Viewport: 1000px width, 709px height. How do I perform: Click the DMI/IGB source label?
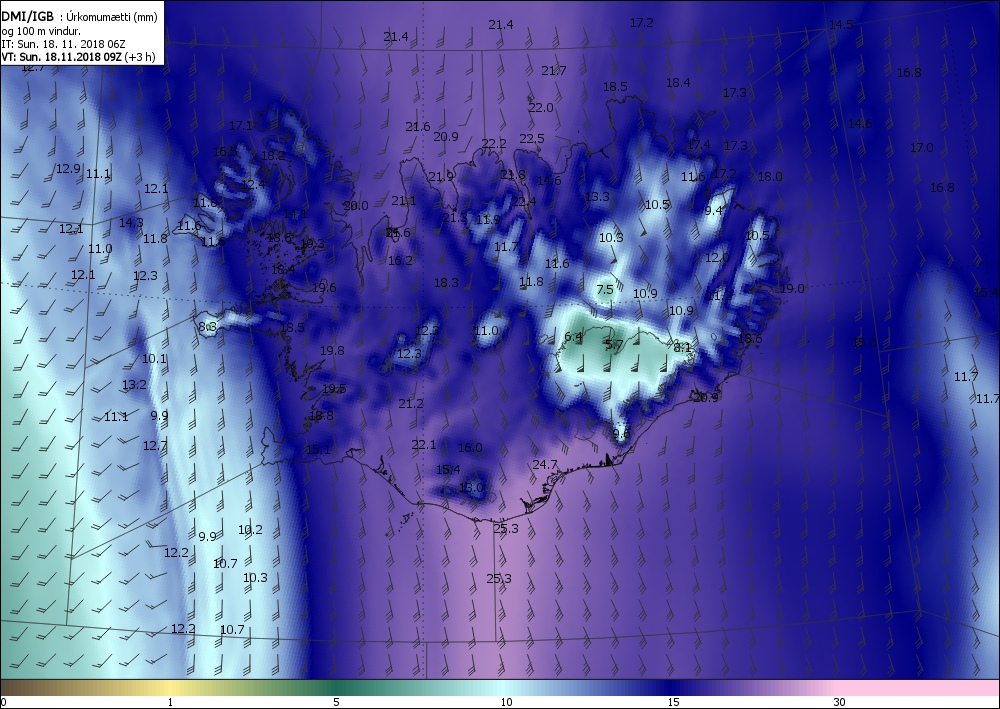coord(27,17)
